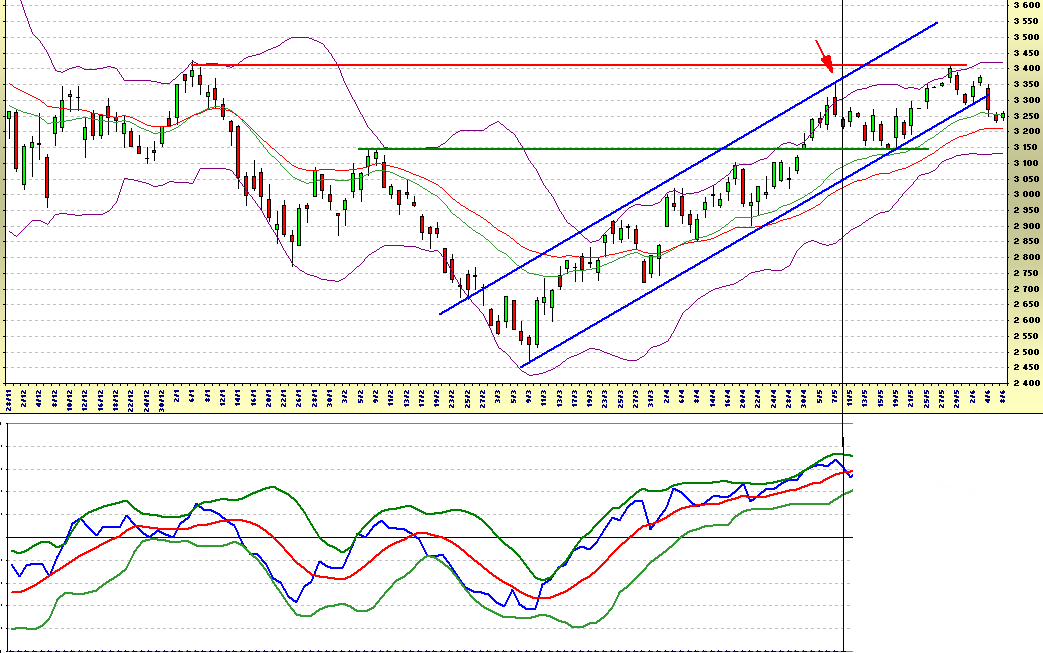1043x653 pixels.
Task: Select the 2 400 price axis label
Action: 1023,383
